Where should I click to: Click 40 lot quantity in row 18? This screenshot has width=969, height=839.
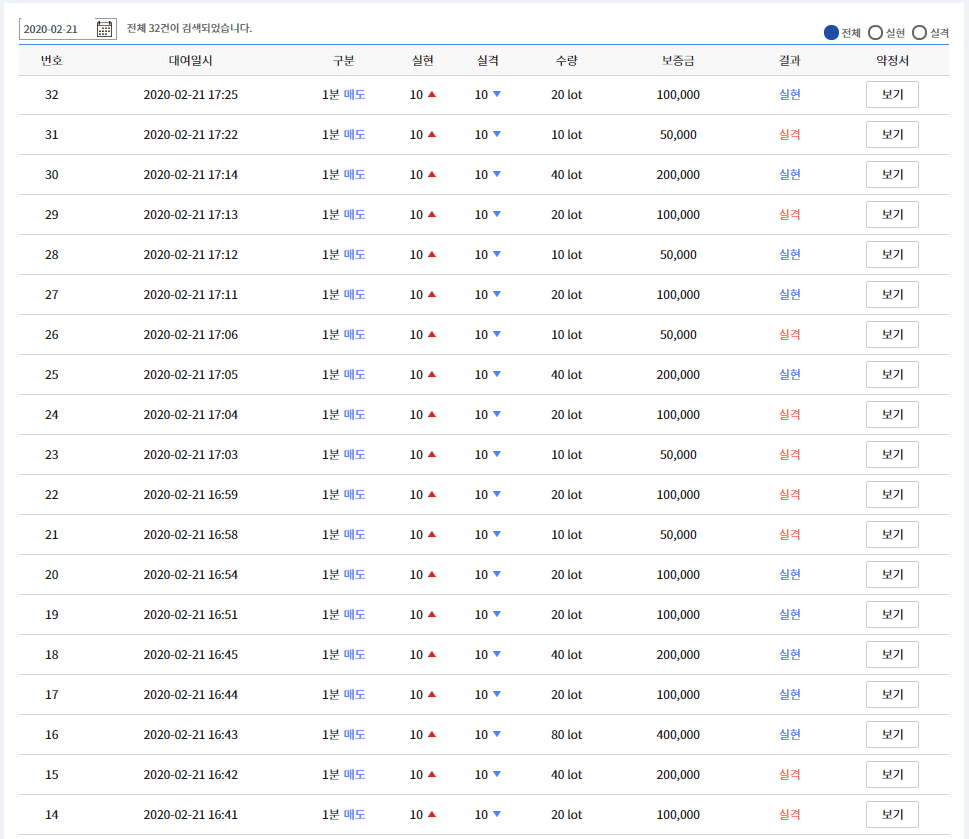click(567, 654)
